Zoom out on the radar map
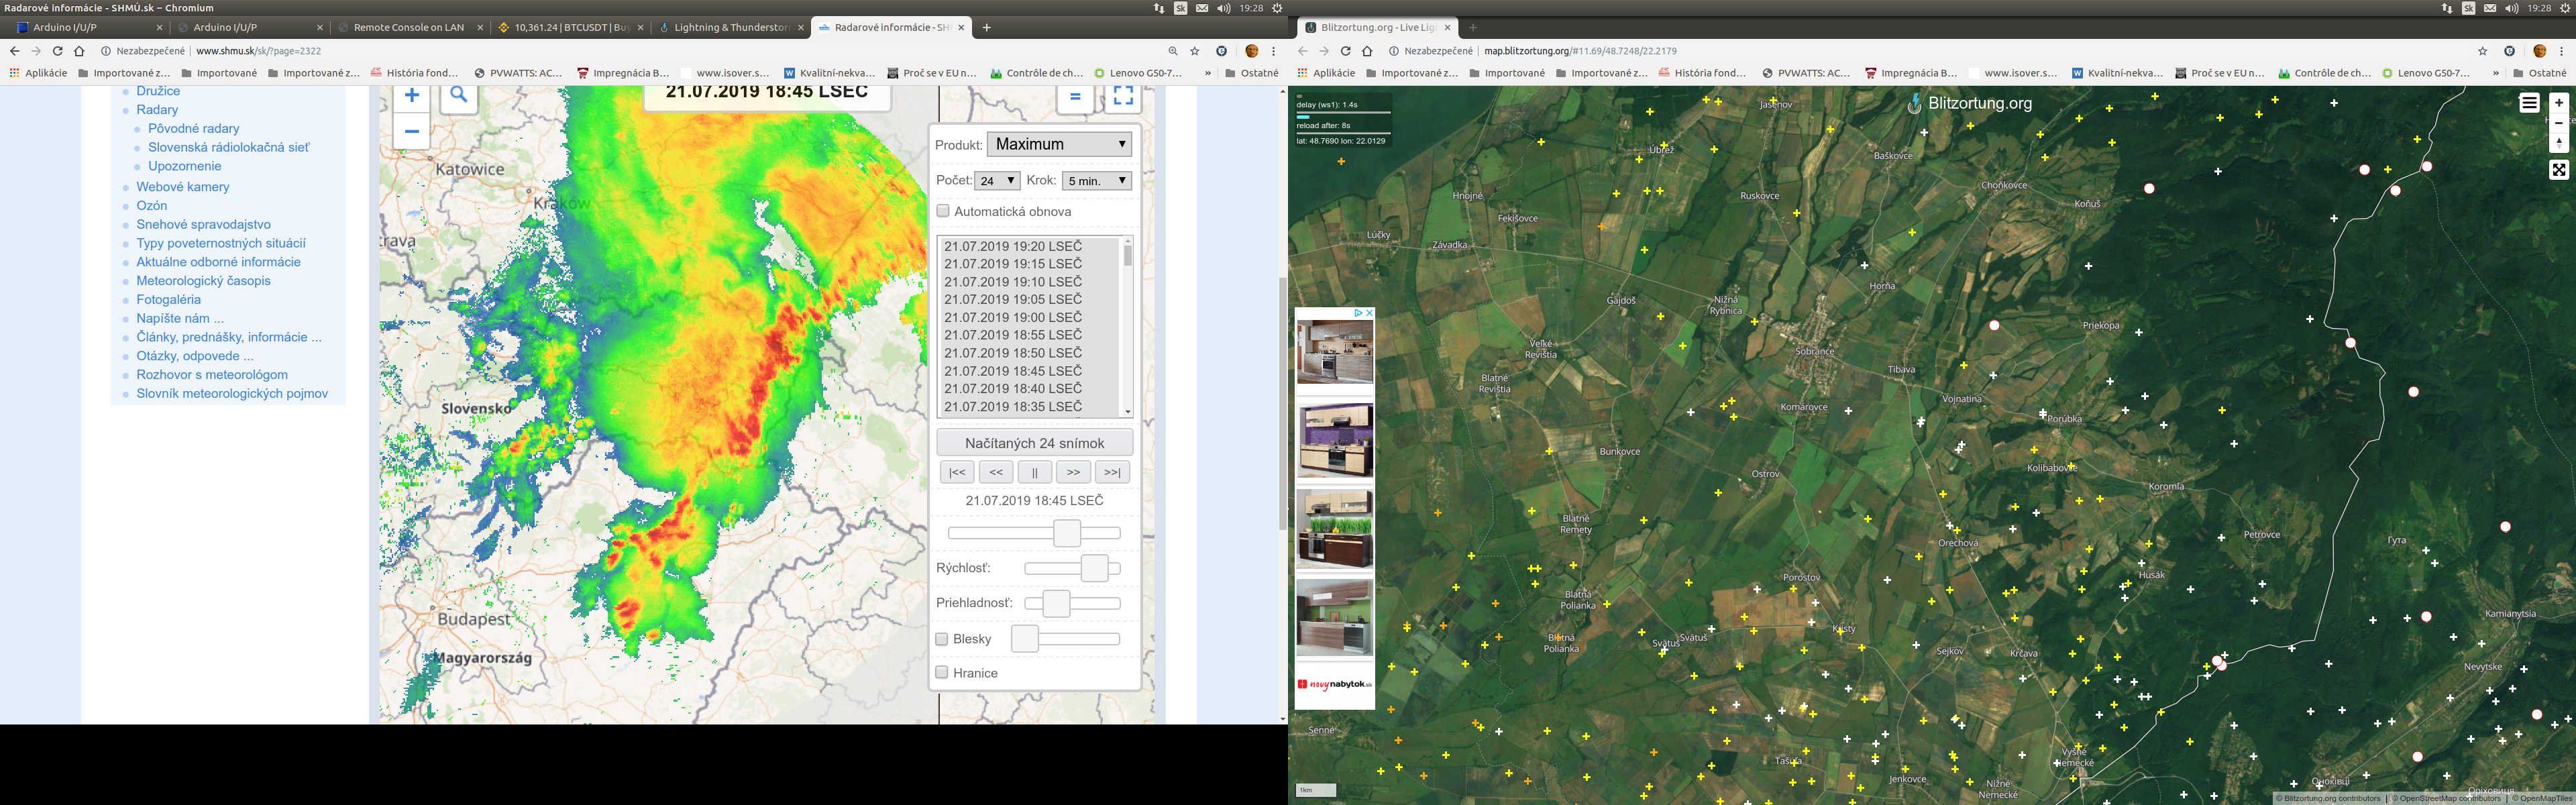 pos(411,131)
